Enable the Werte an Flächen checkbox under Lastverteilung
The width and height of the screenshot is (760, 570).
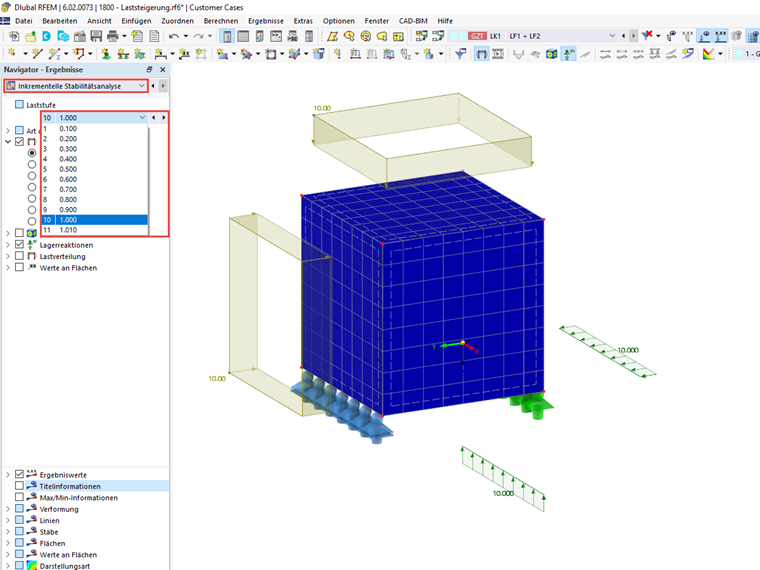19,267
